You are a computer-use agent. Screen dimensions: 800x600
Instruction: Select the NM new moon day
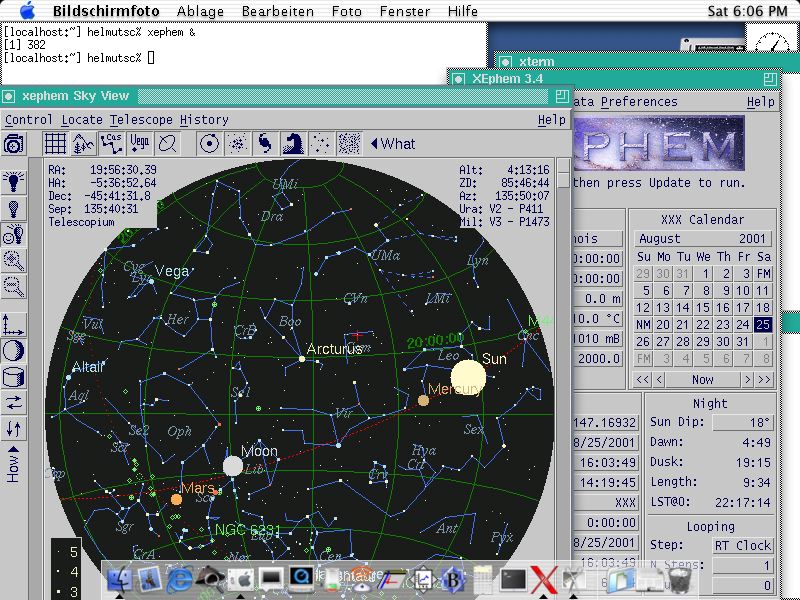click(643, 324)
